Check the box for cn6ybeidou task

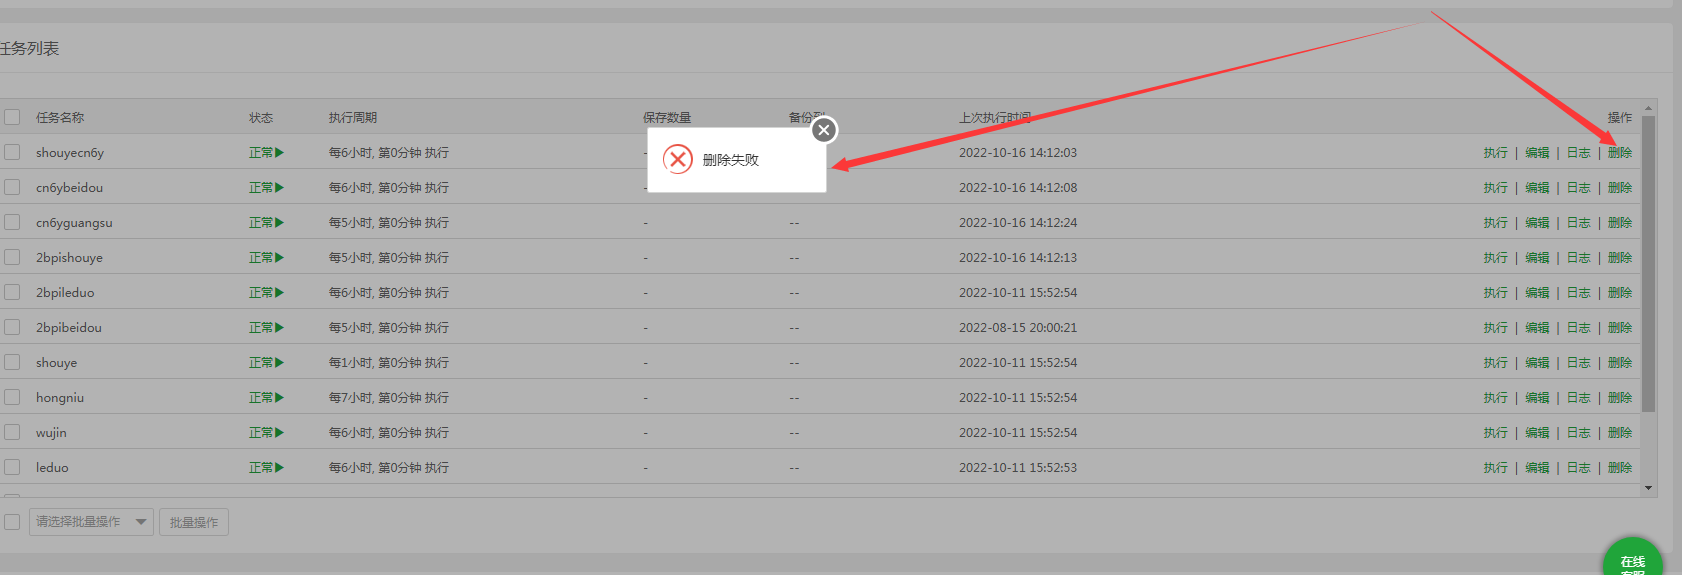pyautogui.click(x=12, y=187)
